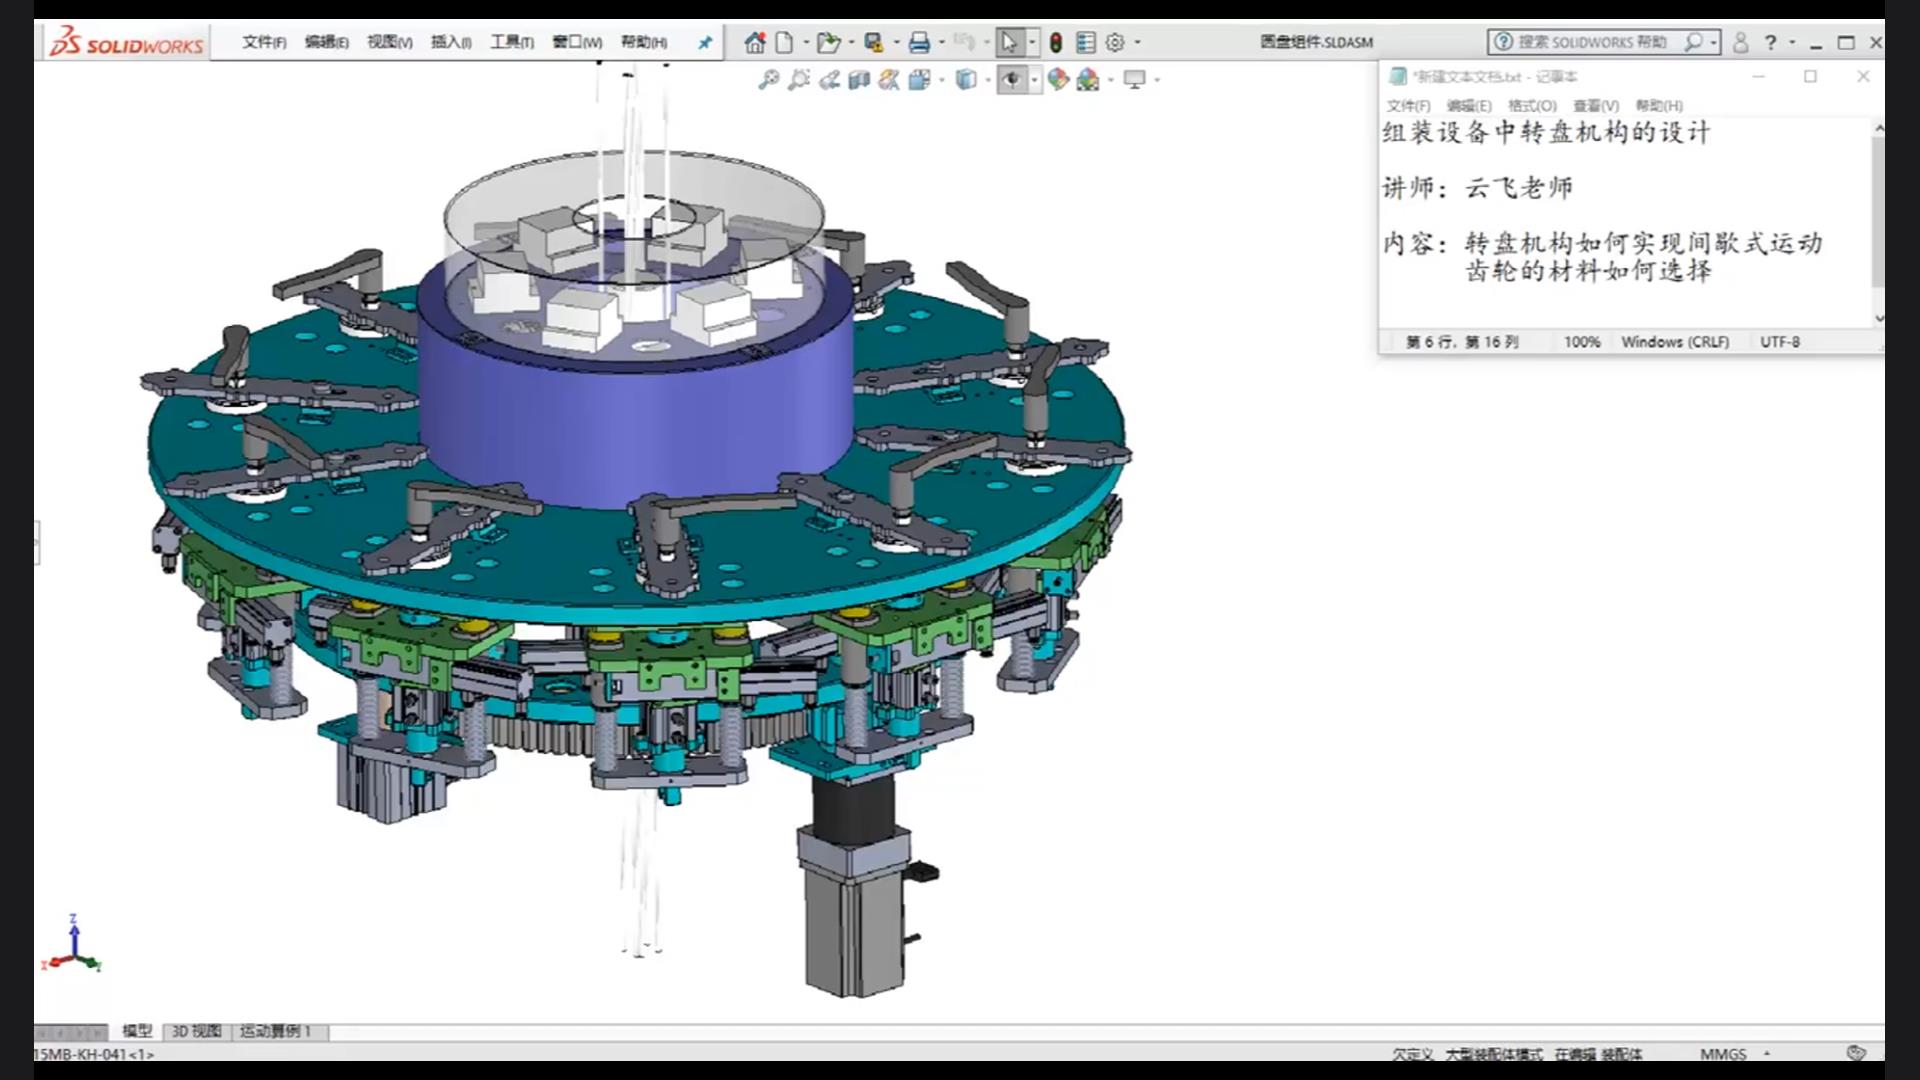Open the 帮助(H) menu in Notepad
Viewport: 1920px width, 1080px height.
(x=1659, y=106)
